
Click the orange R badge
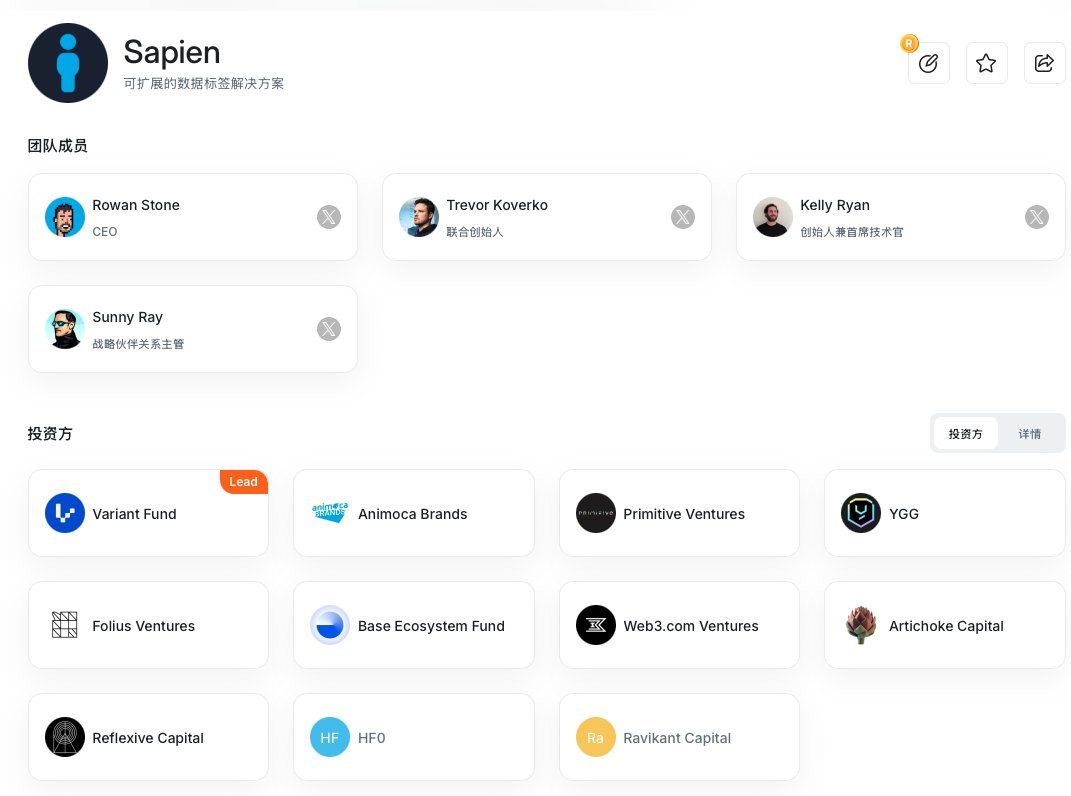point(908,43)
